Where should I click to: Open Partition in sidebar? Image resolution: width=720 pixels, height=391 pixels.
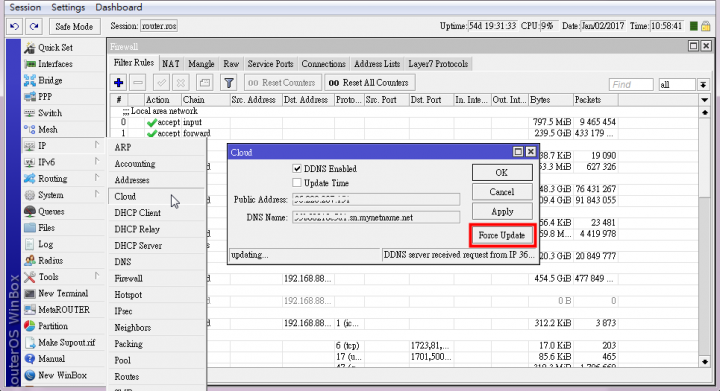click(53, 326)
